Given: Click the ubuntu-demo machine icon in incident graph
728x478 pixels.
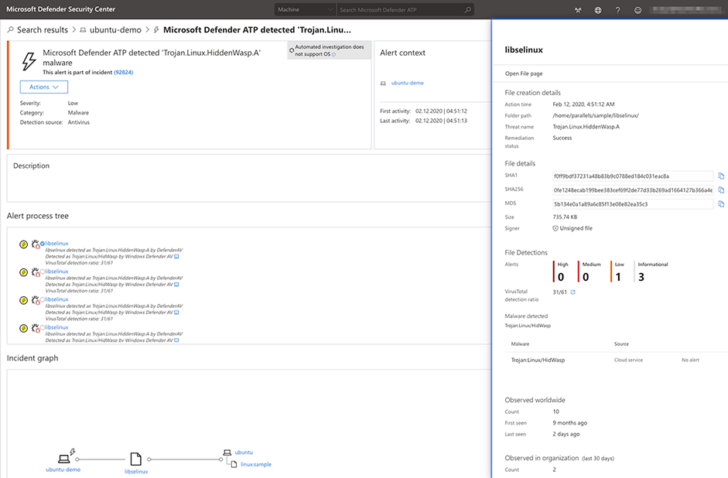Looking at the screenshot, I should tap(64, 459).
